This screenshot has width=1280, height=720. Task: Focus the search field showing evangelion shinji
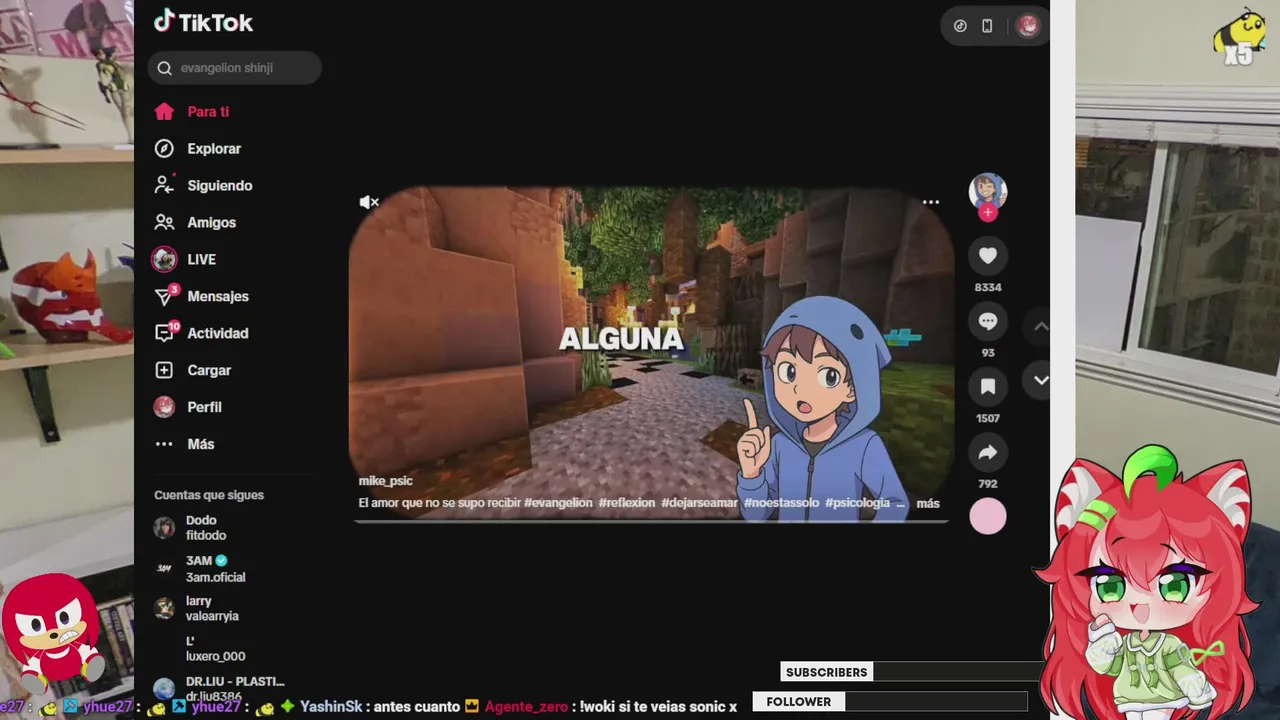click(235, 68)
